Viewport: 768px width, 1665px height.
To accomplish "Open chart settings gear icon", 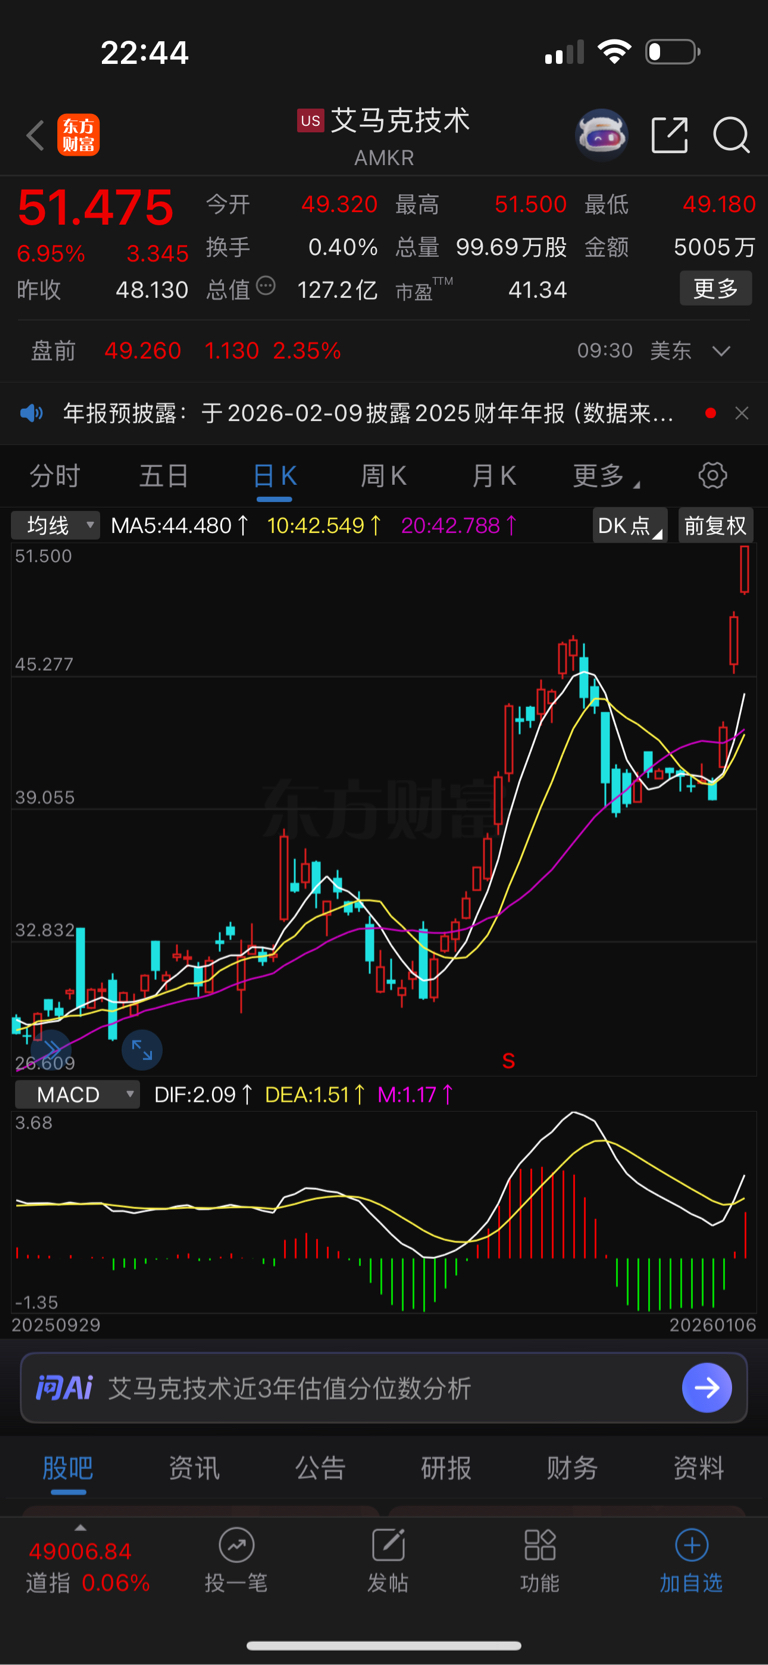I will [x=713, y=475].
